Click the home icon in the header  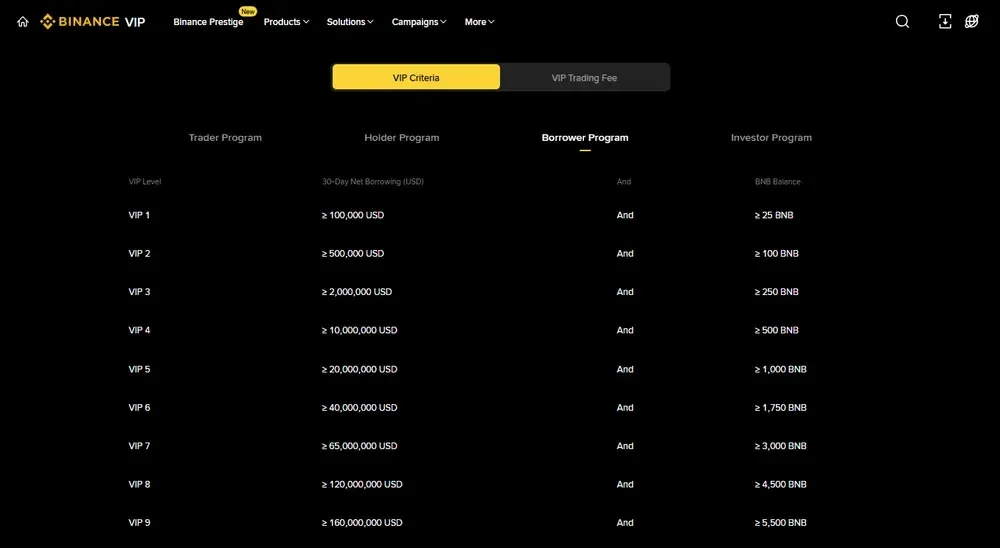point(23,22)
